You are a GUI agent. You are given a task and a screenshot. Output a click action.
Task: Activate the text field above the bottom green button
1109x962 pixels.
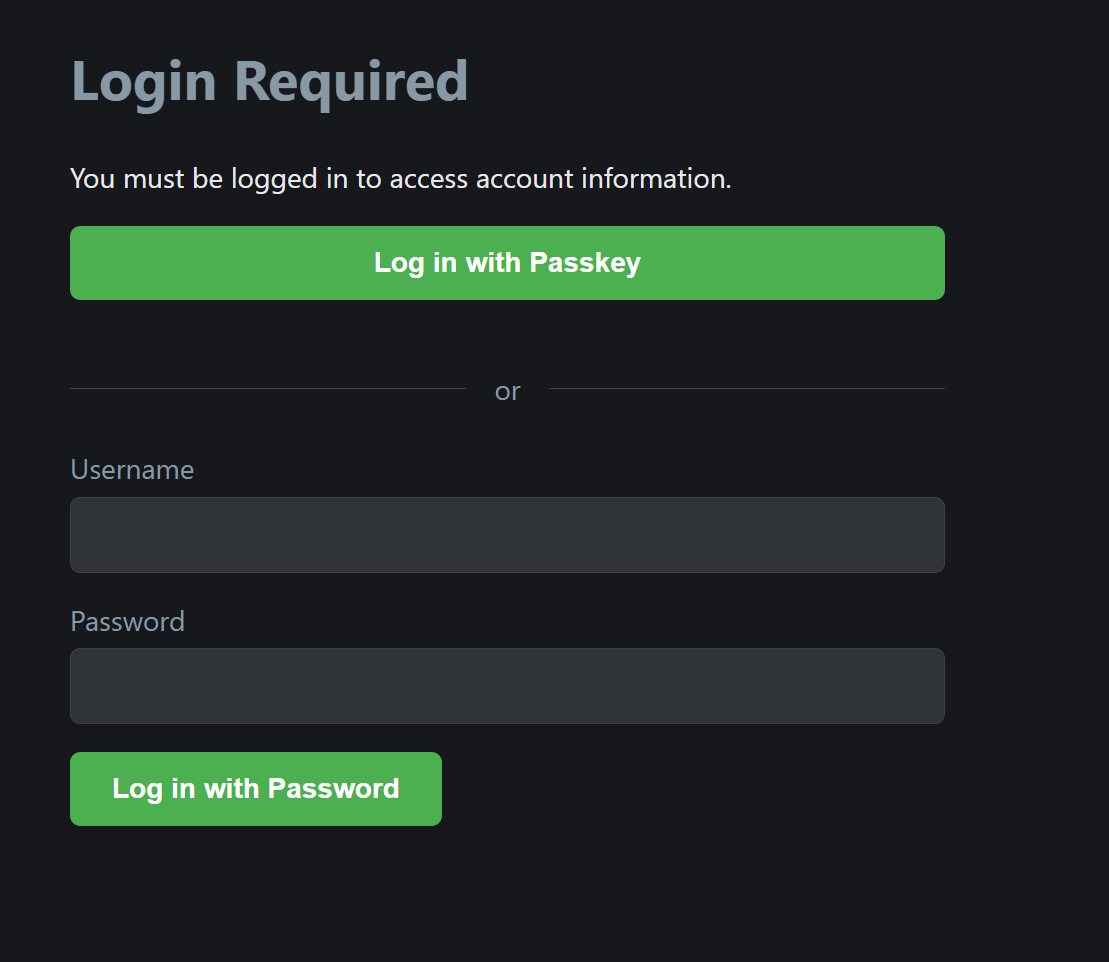[x=507, y=686]
